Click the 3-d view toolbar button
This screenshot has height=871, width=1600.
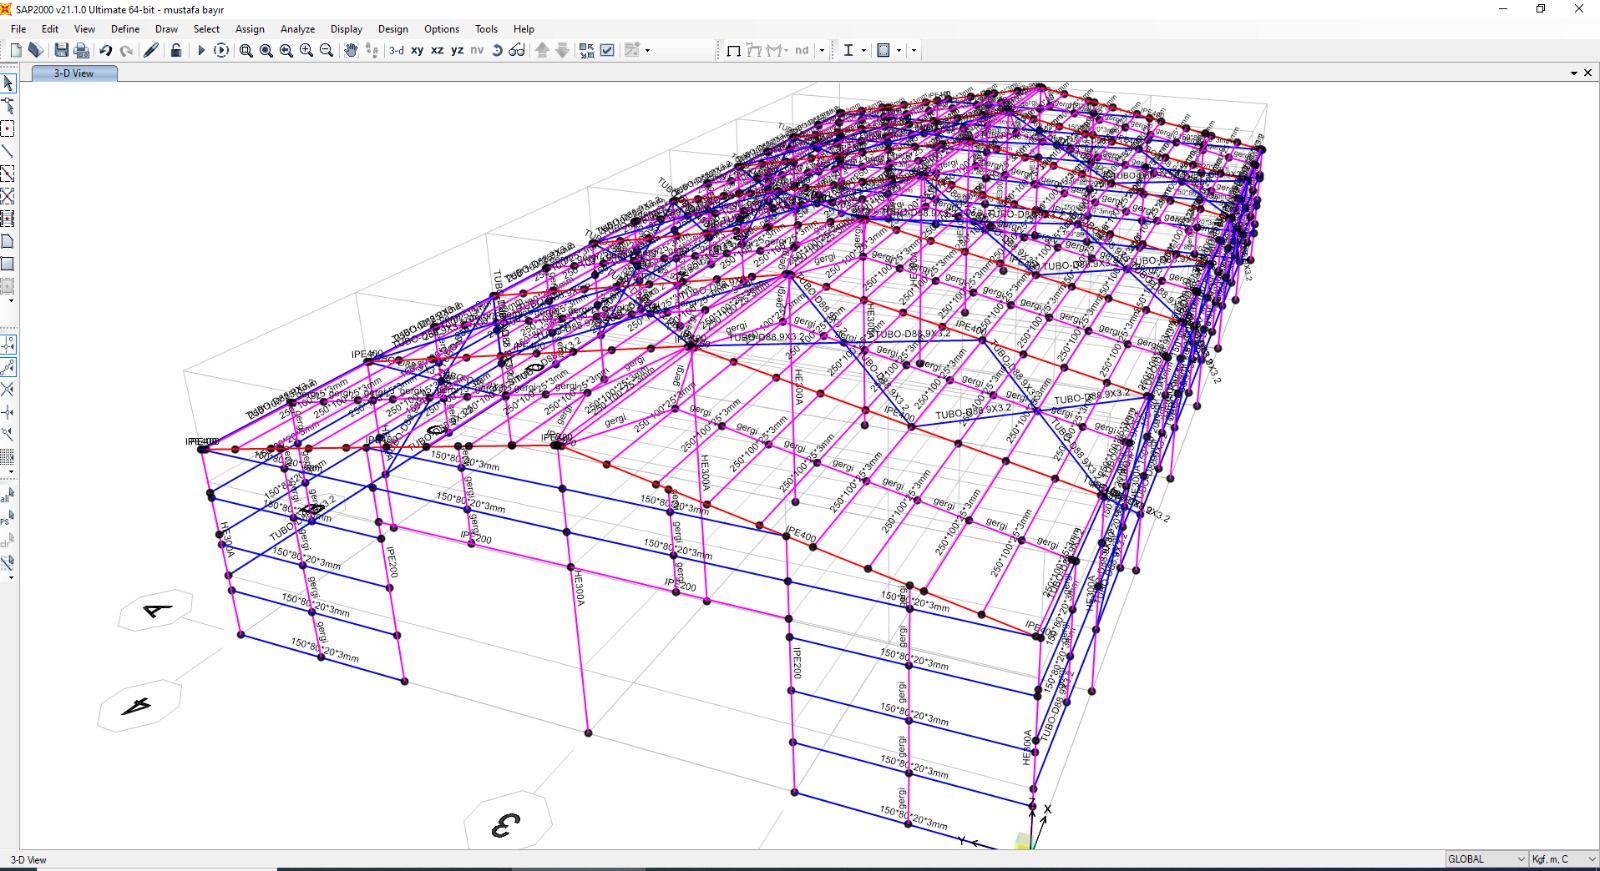[x=397, y=50]
